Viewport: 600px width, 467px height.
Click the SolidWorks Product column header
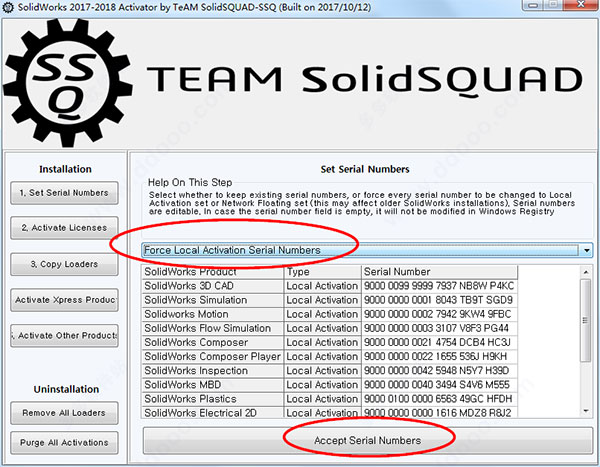coord(213,272)
